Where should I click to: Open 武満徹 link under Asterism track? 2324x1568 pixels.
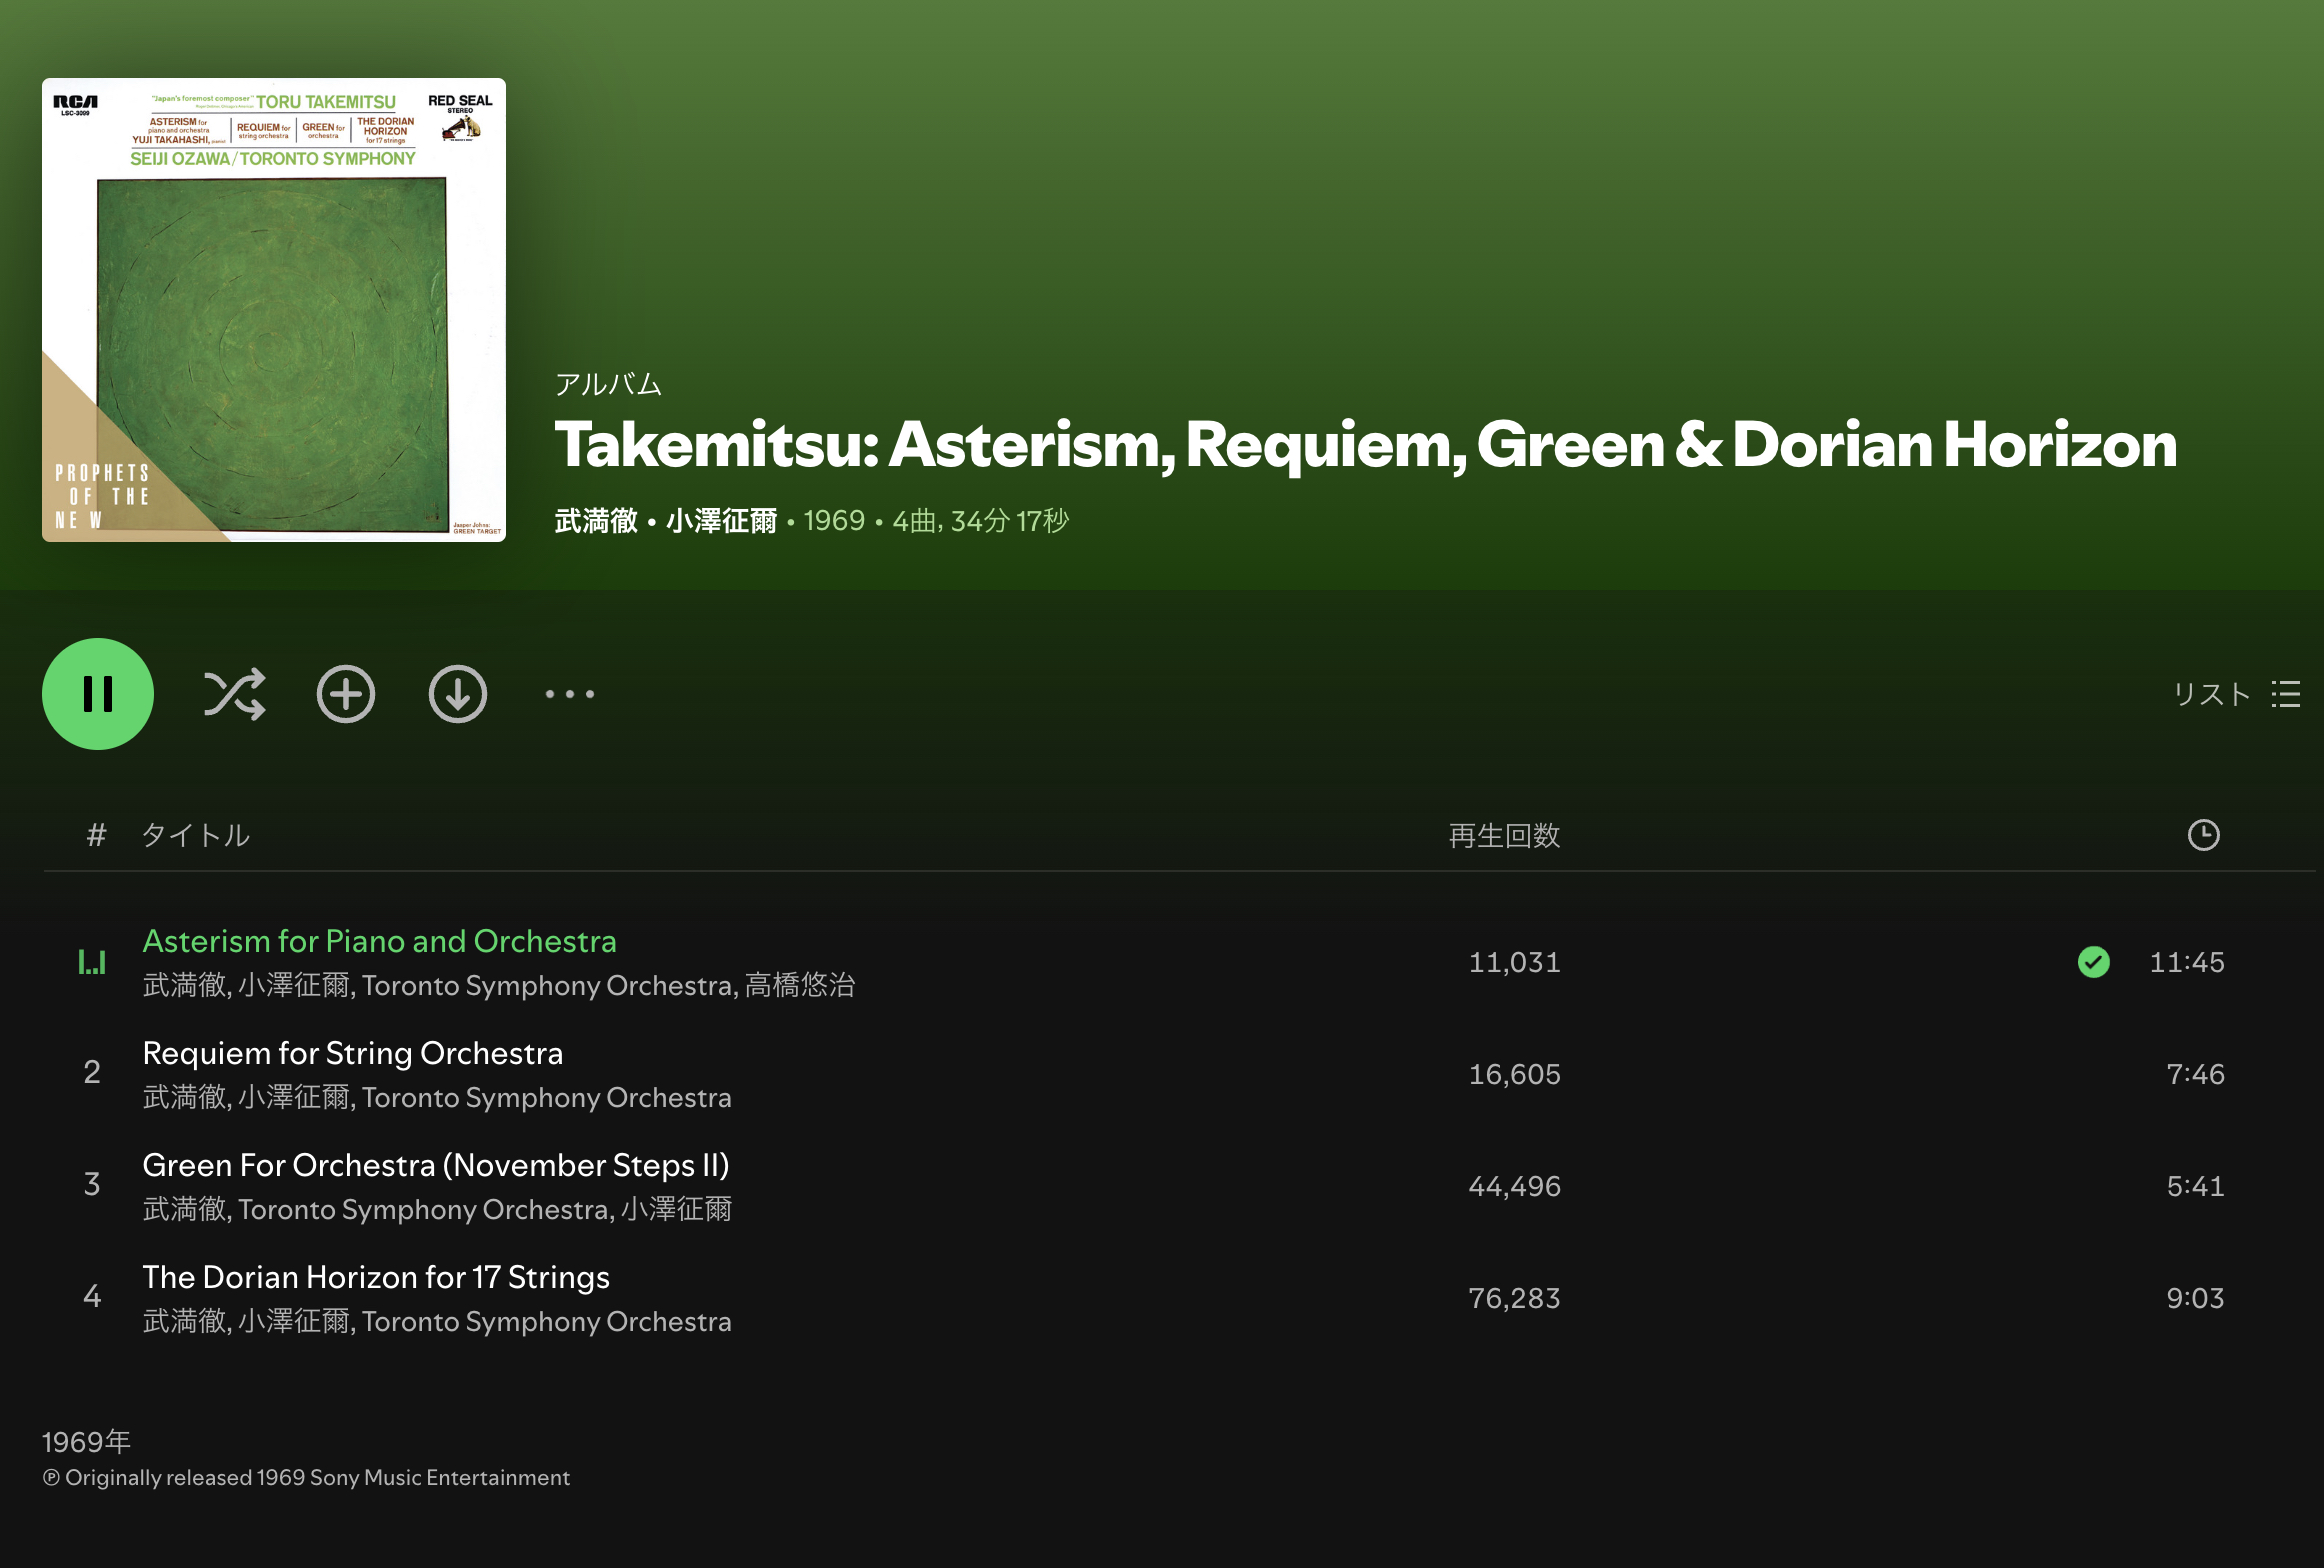tap(185, 985)
